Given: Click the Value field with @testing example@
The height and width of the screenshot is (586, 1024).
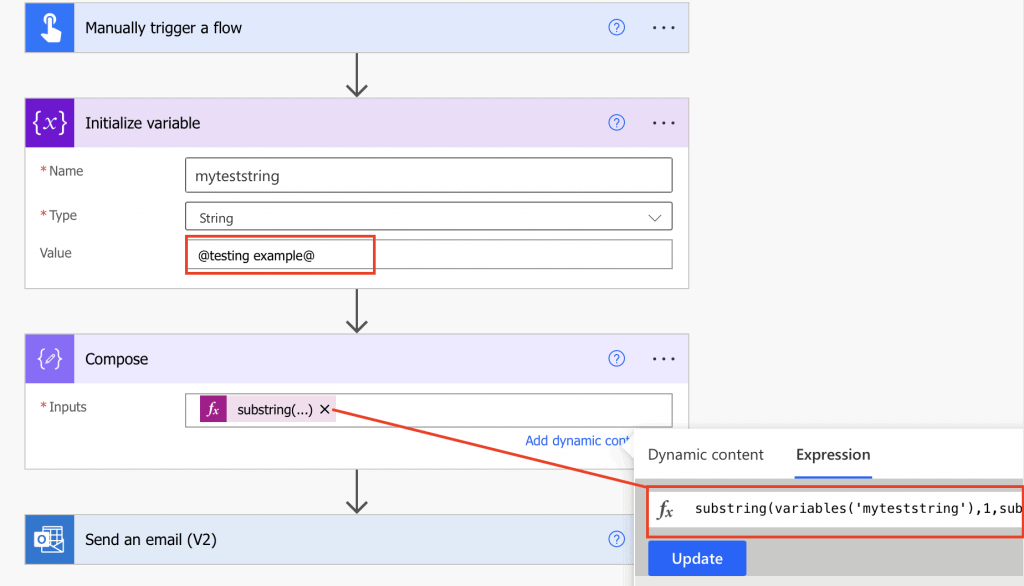Looking at the screenshot, I should pyautogui.click(x=428, y=255).
